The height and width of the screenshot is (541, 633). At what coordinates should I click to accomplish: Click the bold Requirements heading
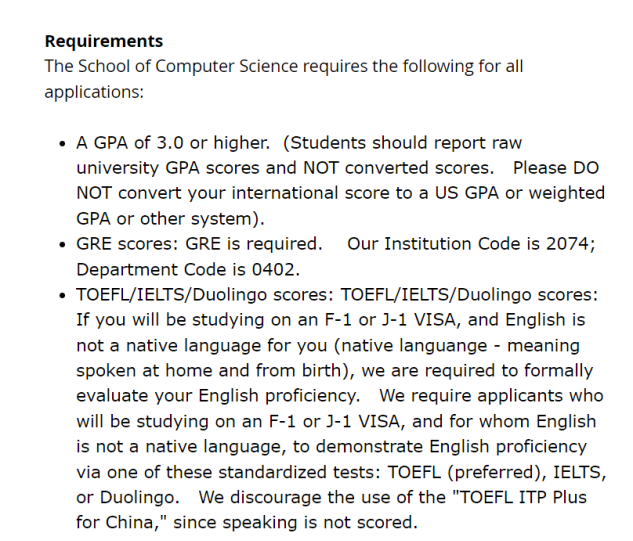pyautogui.click(x=104, y=41)
